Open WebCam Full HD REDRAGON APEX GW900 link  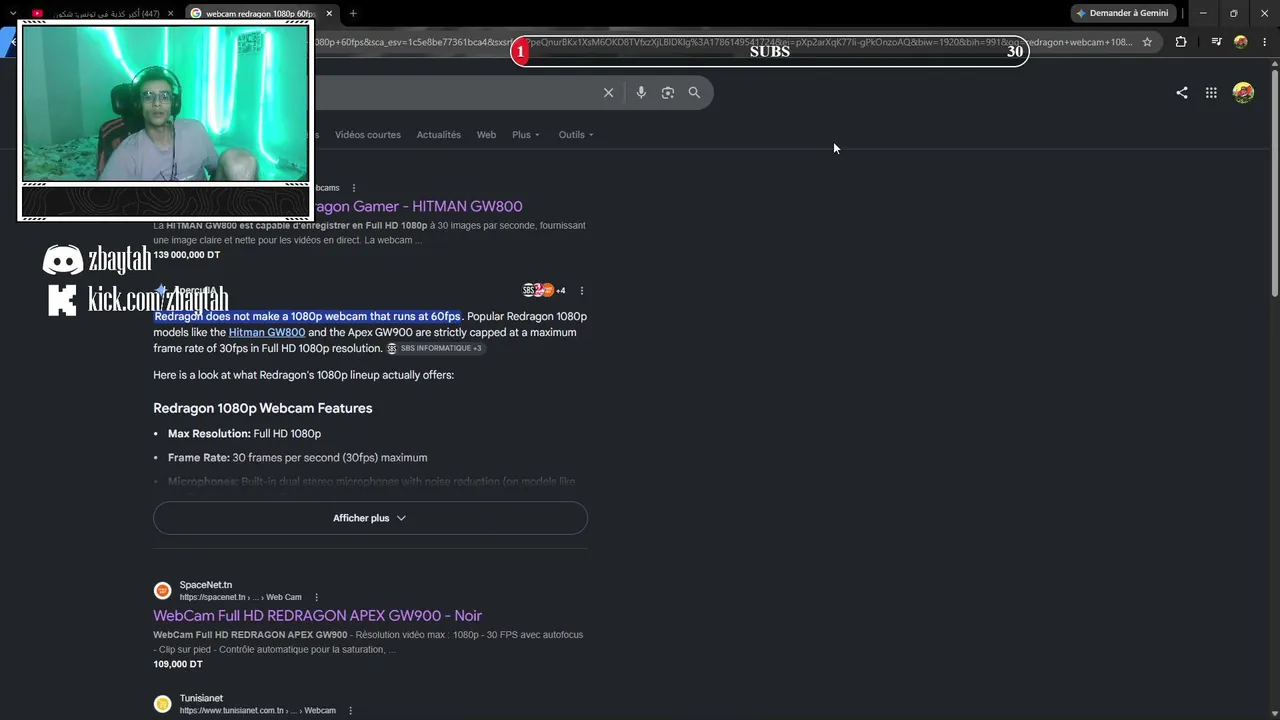(x=317, y=616)
